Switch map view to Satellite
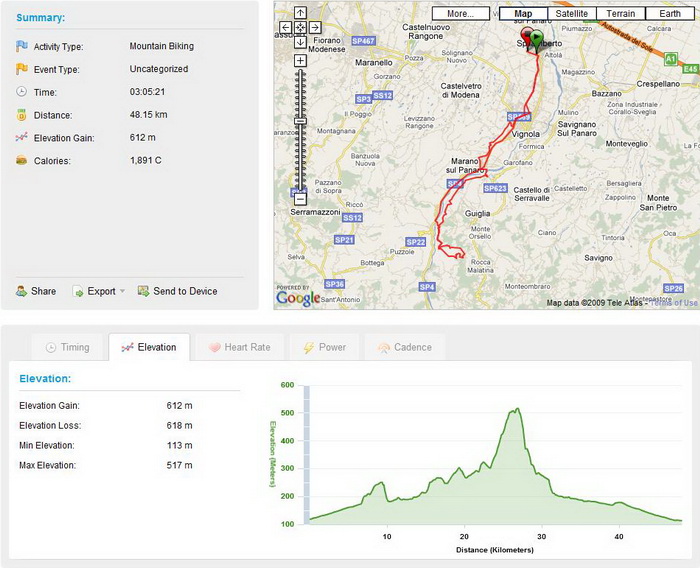 (x=571, y=13)
